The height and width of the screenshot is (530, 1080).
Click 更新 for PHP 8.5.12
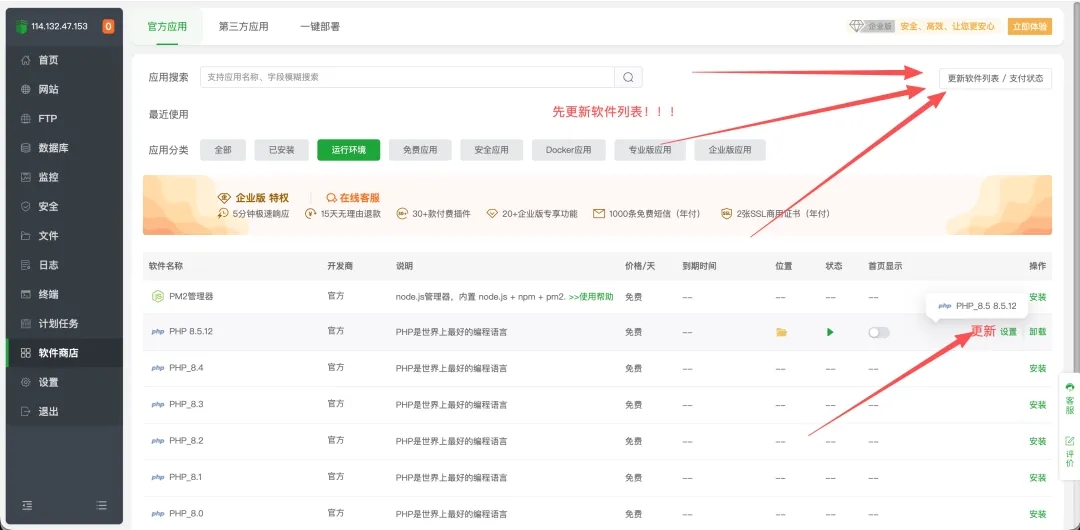click(983, 332)
